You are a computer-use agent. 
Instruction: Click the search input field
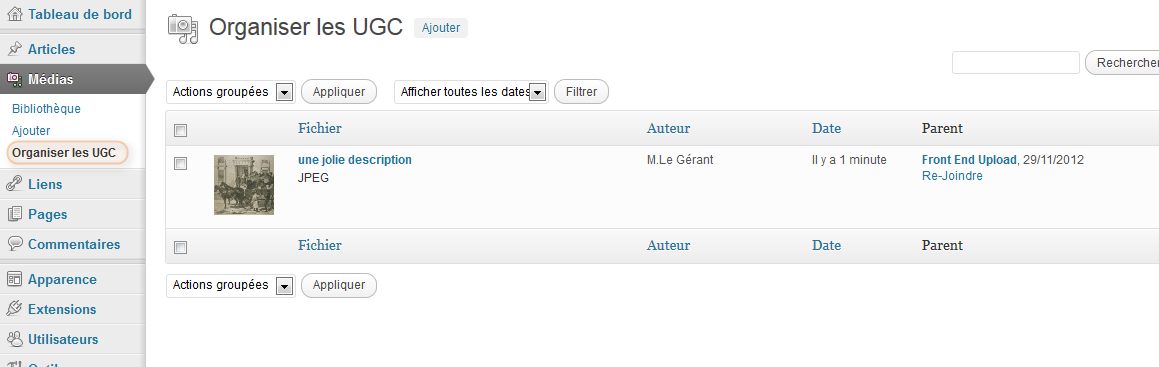click(x=1016, y=63)
